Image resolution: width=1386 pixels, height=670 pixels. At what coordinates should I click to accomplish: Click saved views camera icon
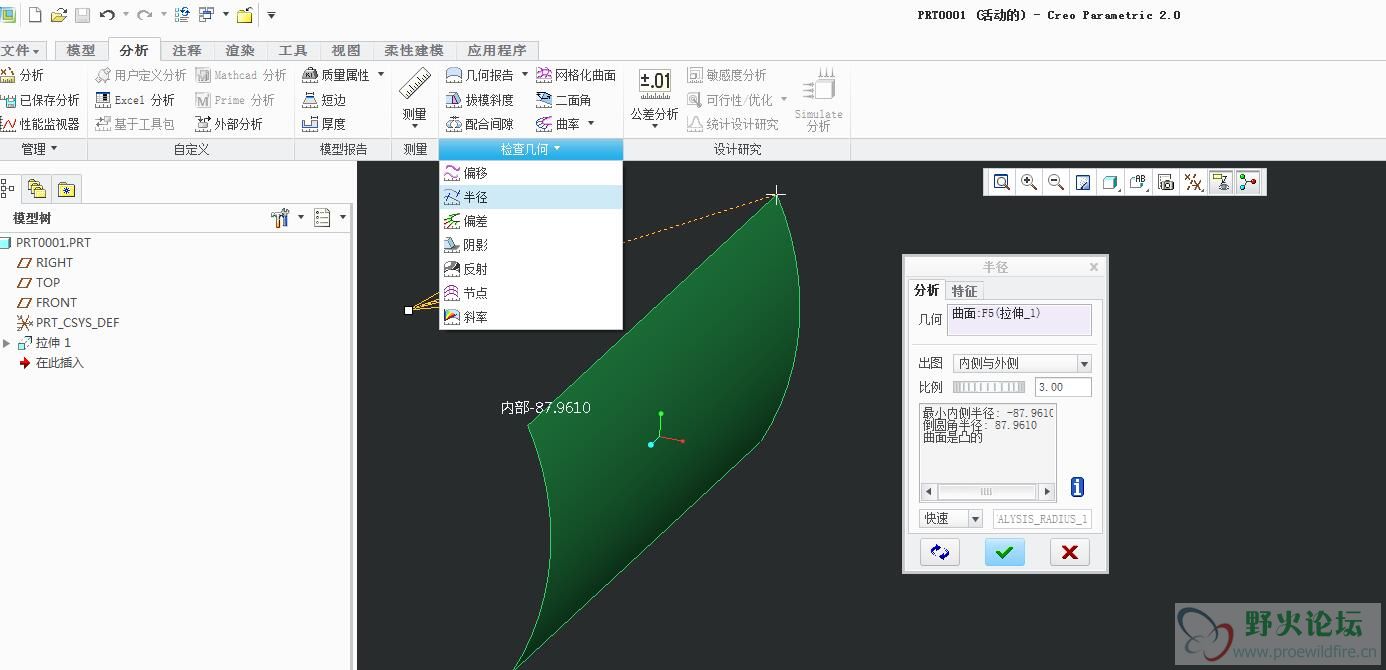1165,182
